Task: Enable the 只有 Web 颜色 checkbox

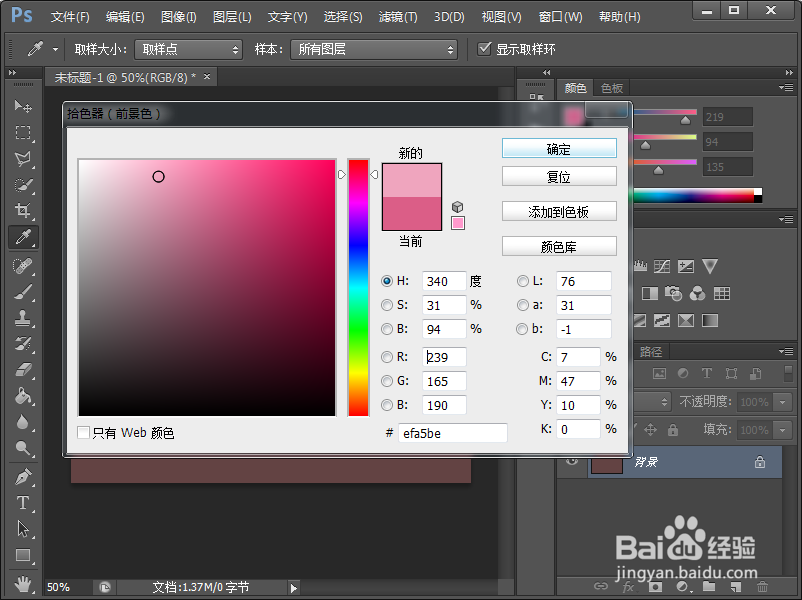Action: [84, 433]
